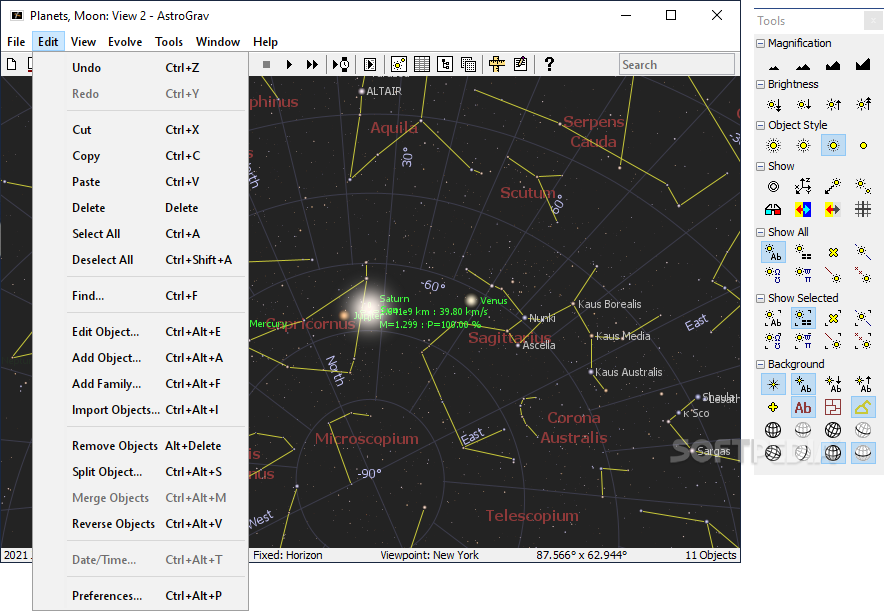This screenshot has height=611, width=884.
Task: Toggle Show All labels (sun Ab) icon
Action: coord(774,252)
